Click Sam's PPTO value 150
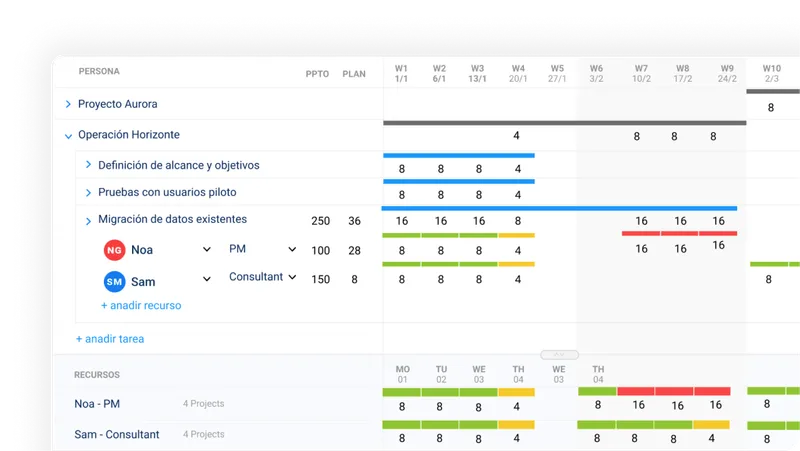This screenshot has height=451, width=800. tap(321, 279)
